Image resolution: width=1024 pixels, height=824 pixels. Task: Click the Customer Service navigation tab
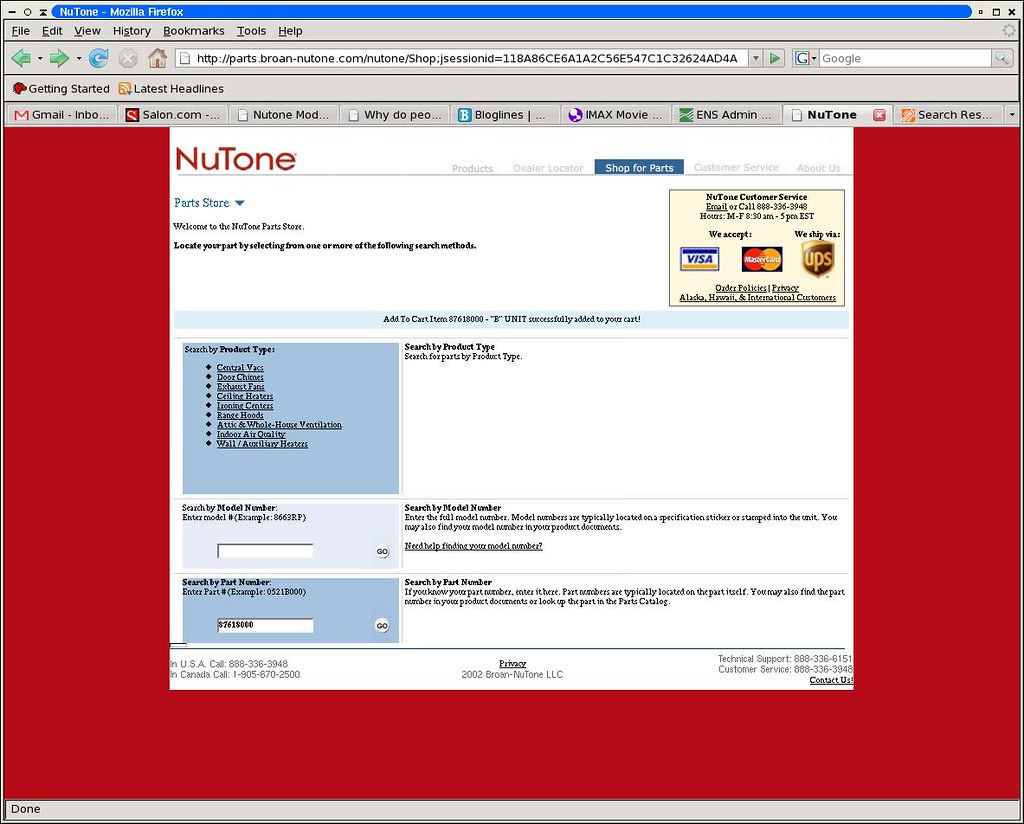(x=736, y=168)
